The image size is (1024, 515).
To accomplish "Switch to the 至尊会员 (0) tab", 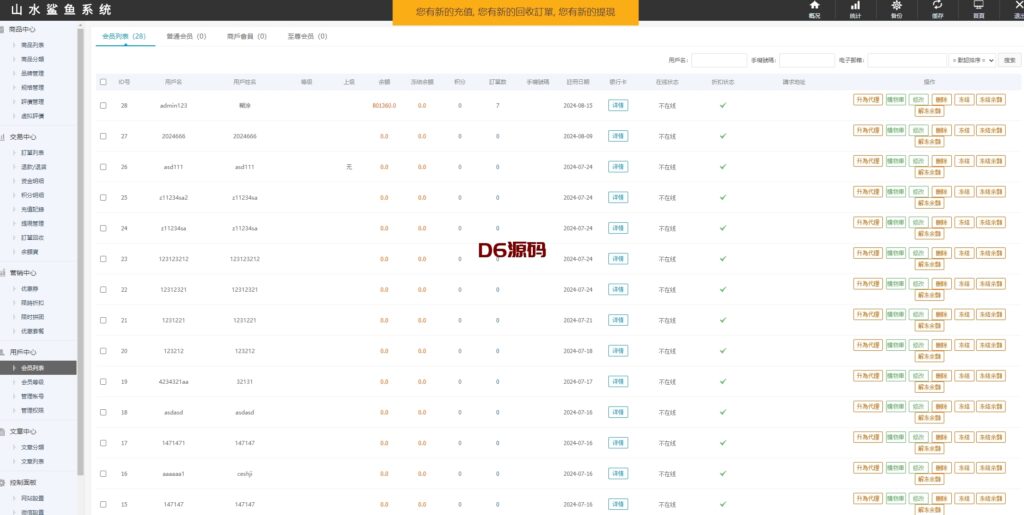I will [x=308, y=37].
